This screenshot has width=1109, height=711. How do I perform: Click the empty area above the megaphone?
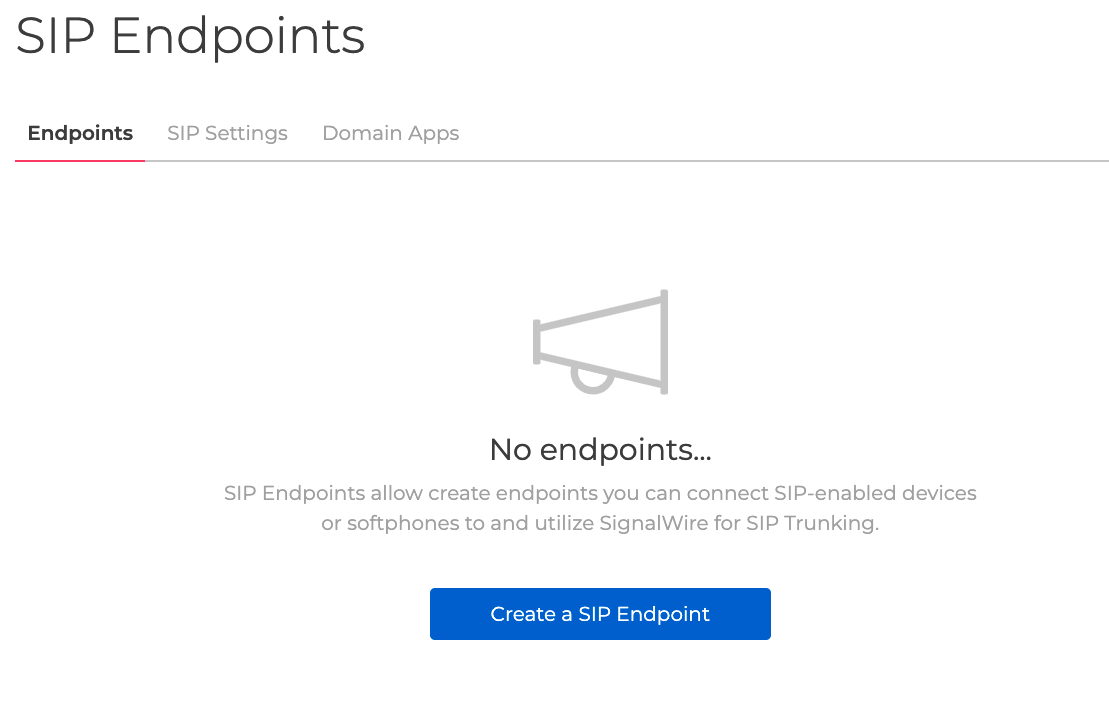pyautogui.click(x=600, y=230)
